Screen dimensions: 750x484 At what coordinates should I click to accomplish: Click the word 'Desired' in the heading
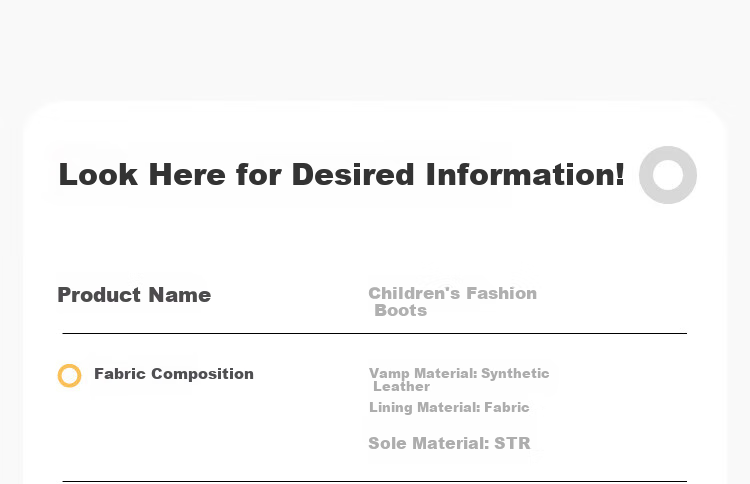[353, 175]
